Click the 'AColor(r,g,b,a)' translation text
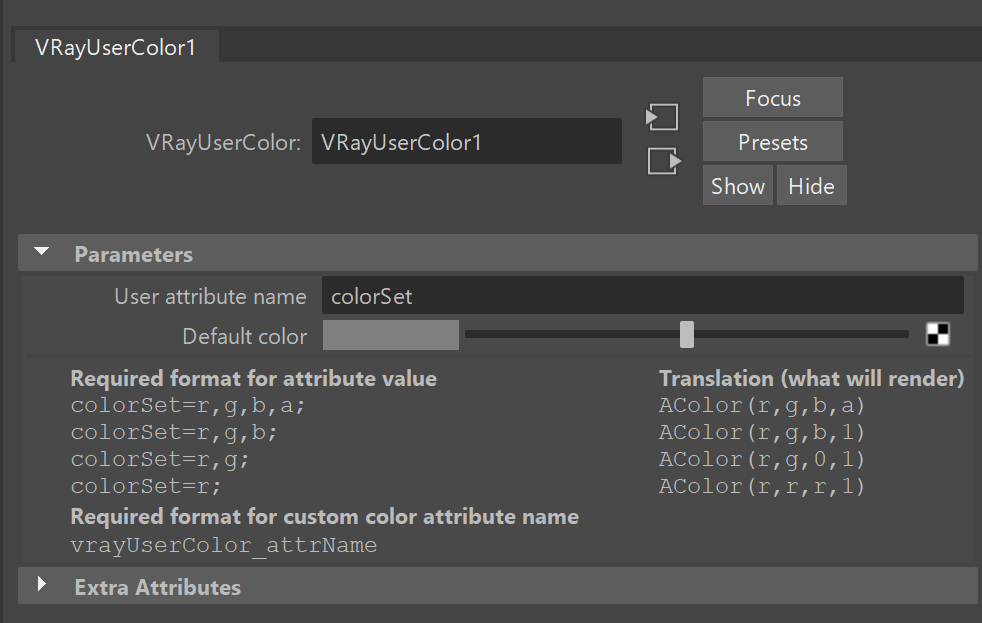 tap(762, 406)
